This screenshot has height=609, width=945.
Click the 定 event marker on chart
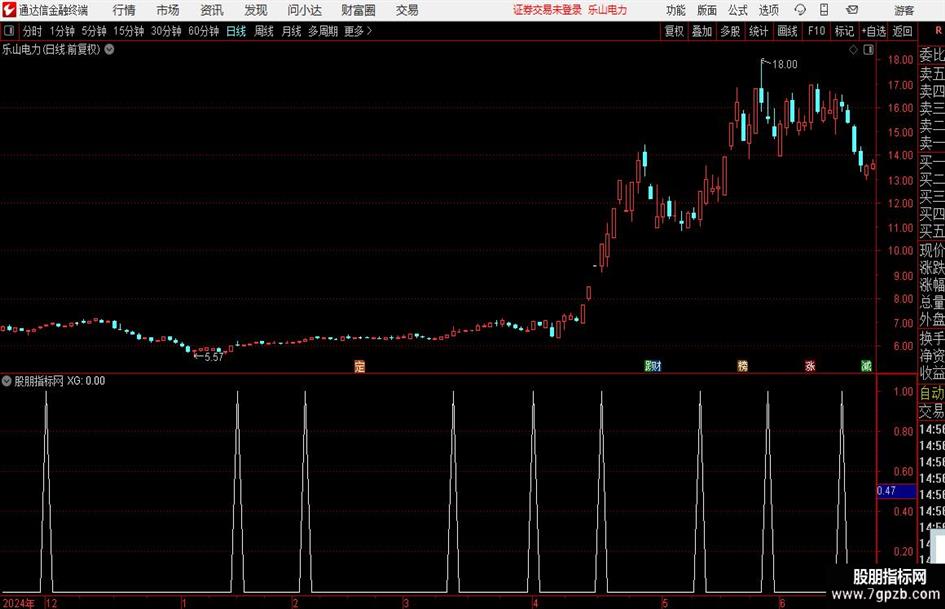click(x=360, y=366)
